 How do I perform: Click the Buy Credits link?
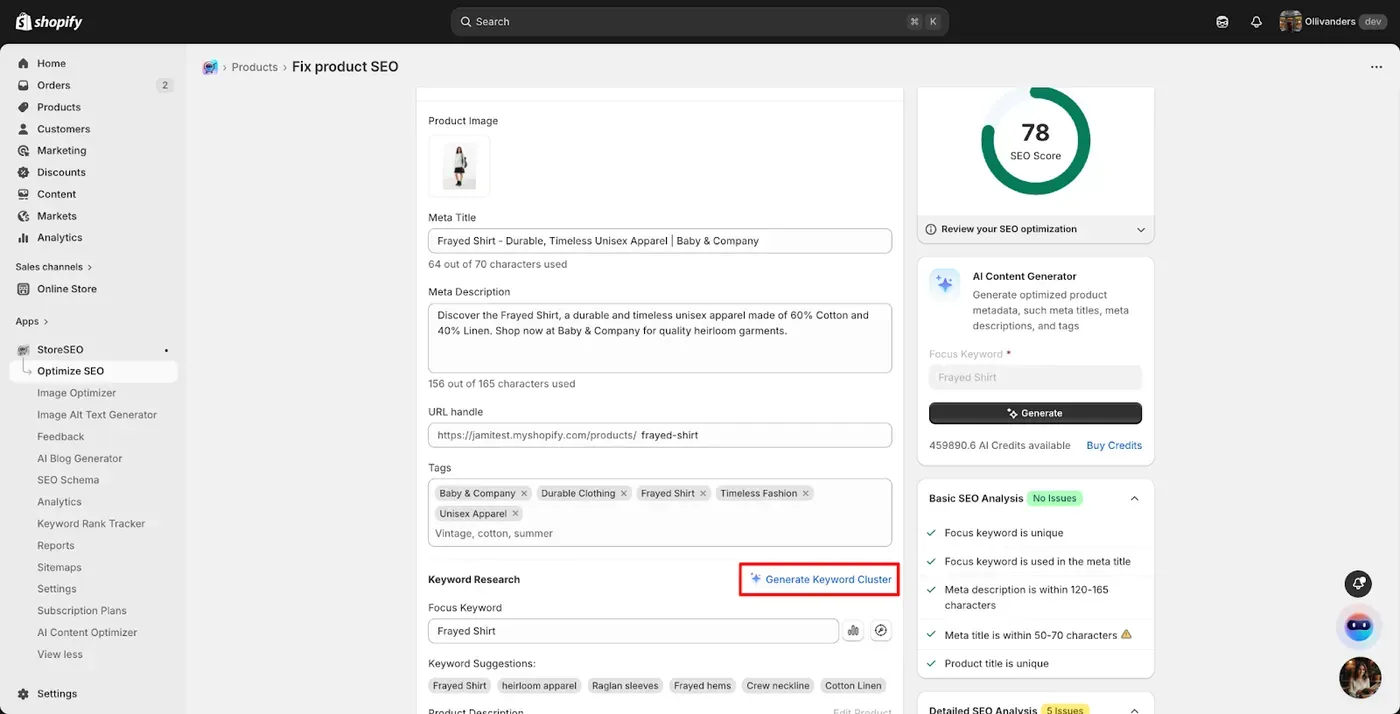click(x=1114, y=446)
